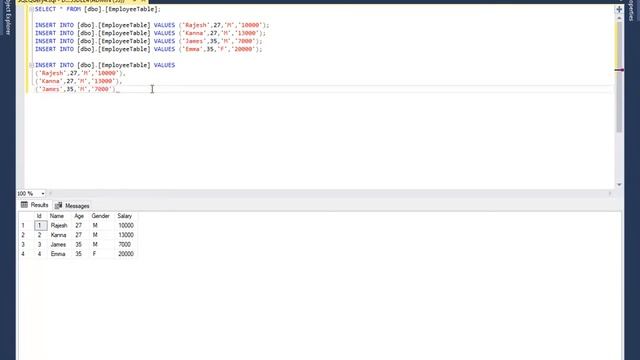Viewport: 640px width, 360px height.
Task: Click the split editor button above scrollbar
Action: pos(619,9)
